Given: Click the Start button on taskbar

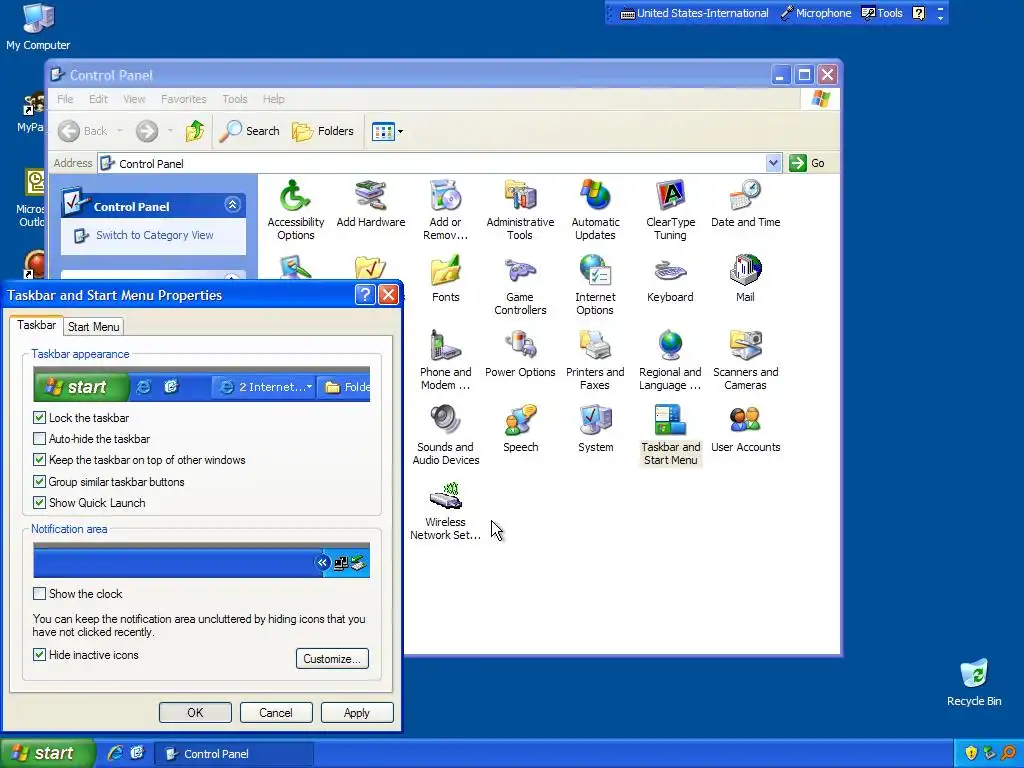Looking at the screenshot, I should click(47, 754).
